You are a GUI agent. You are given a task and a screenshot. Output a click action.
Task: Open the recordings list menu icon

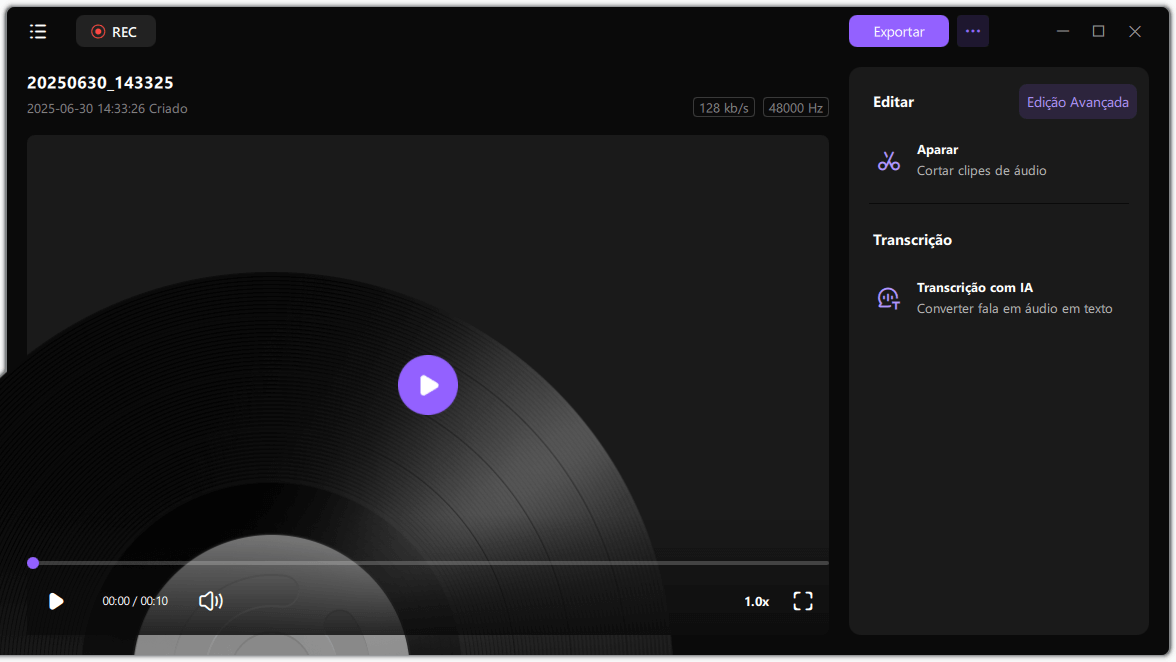click(38, 31)
